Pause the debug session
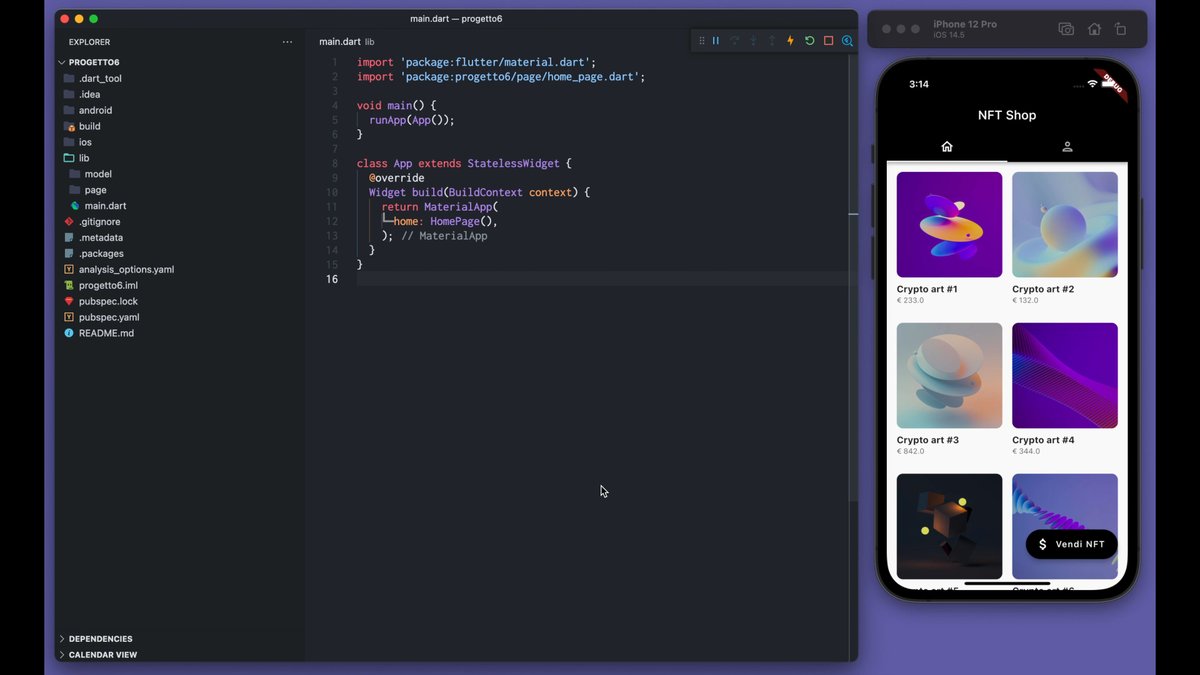This screenshot has width=1200, height=675. 716,41
